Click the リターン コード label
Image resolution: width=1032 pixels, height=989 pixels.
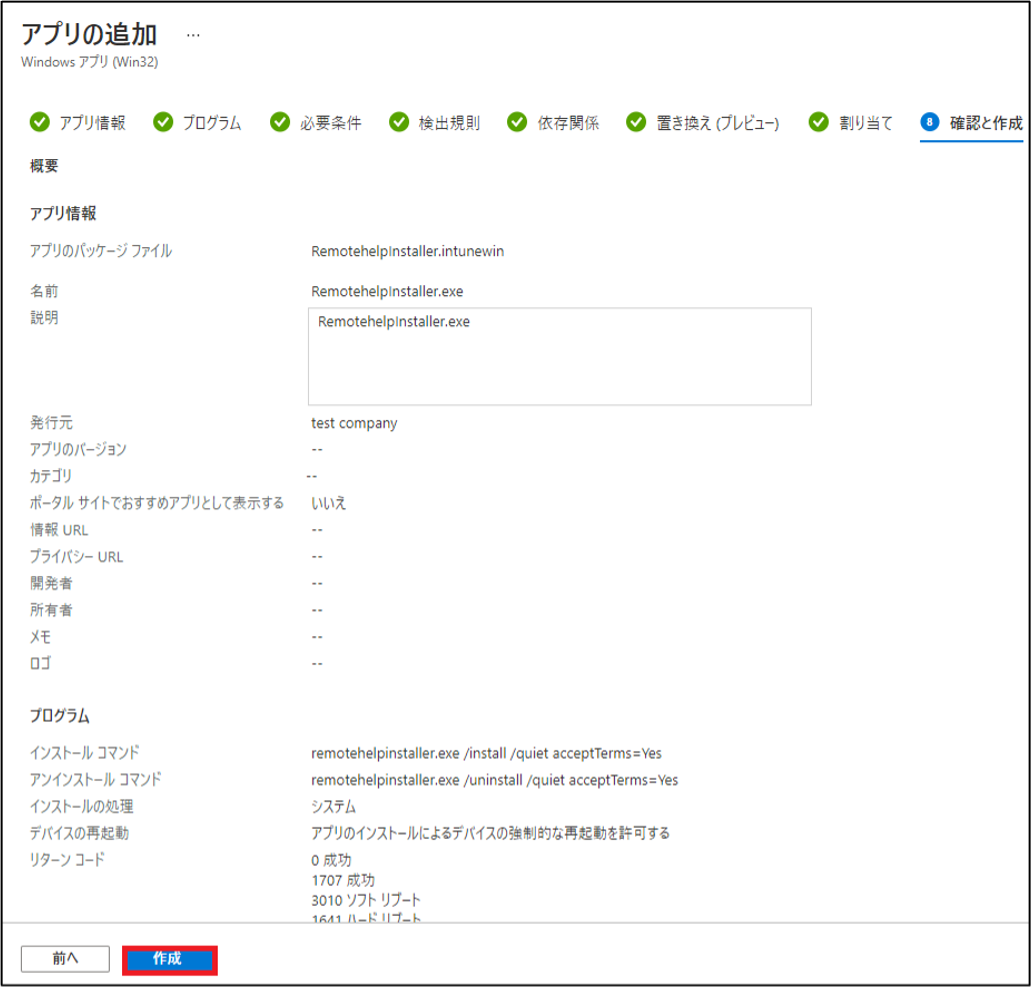pos(67,860)
